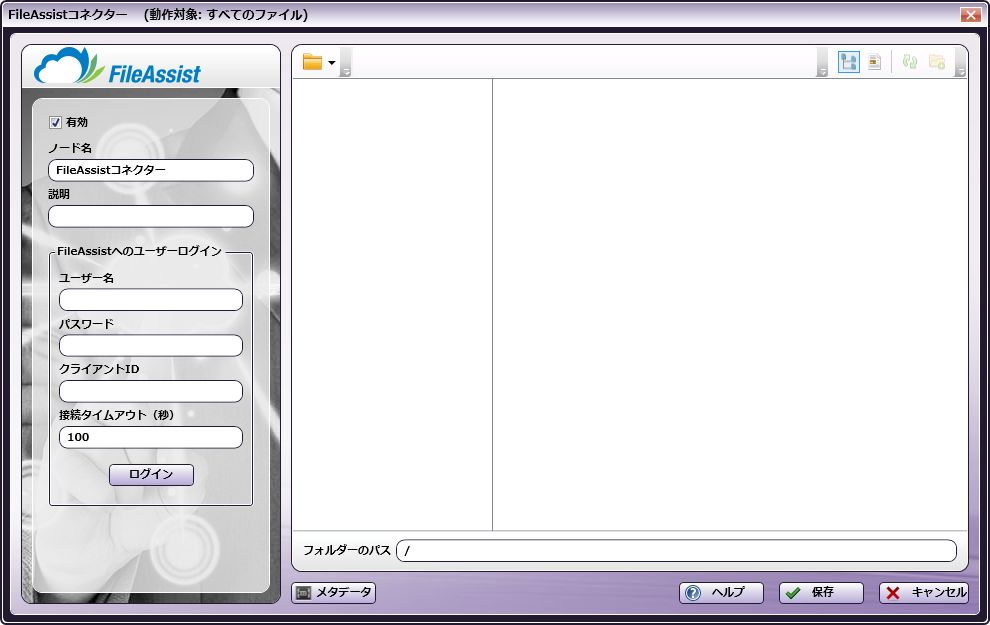The height and width of the screenshot is (625, 990).
Task: Click the ヘルプ button
Action: (721, 593)
